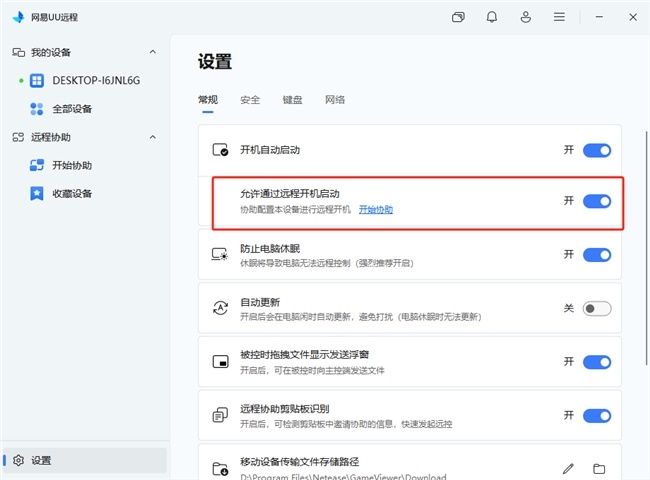Collapse the 远程协助 section chevron
650x480 pixels.
(153, 137)
